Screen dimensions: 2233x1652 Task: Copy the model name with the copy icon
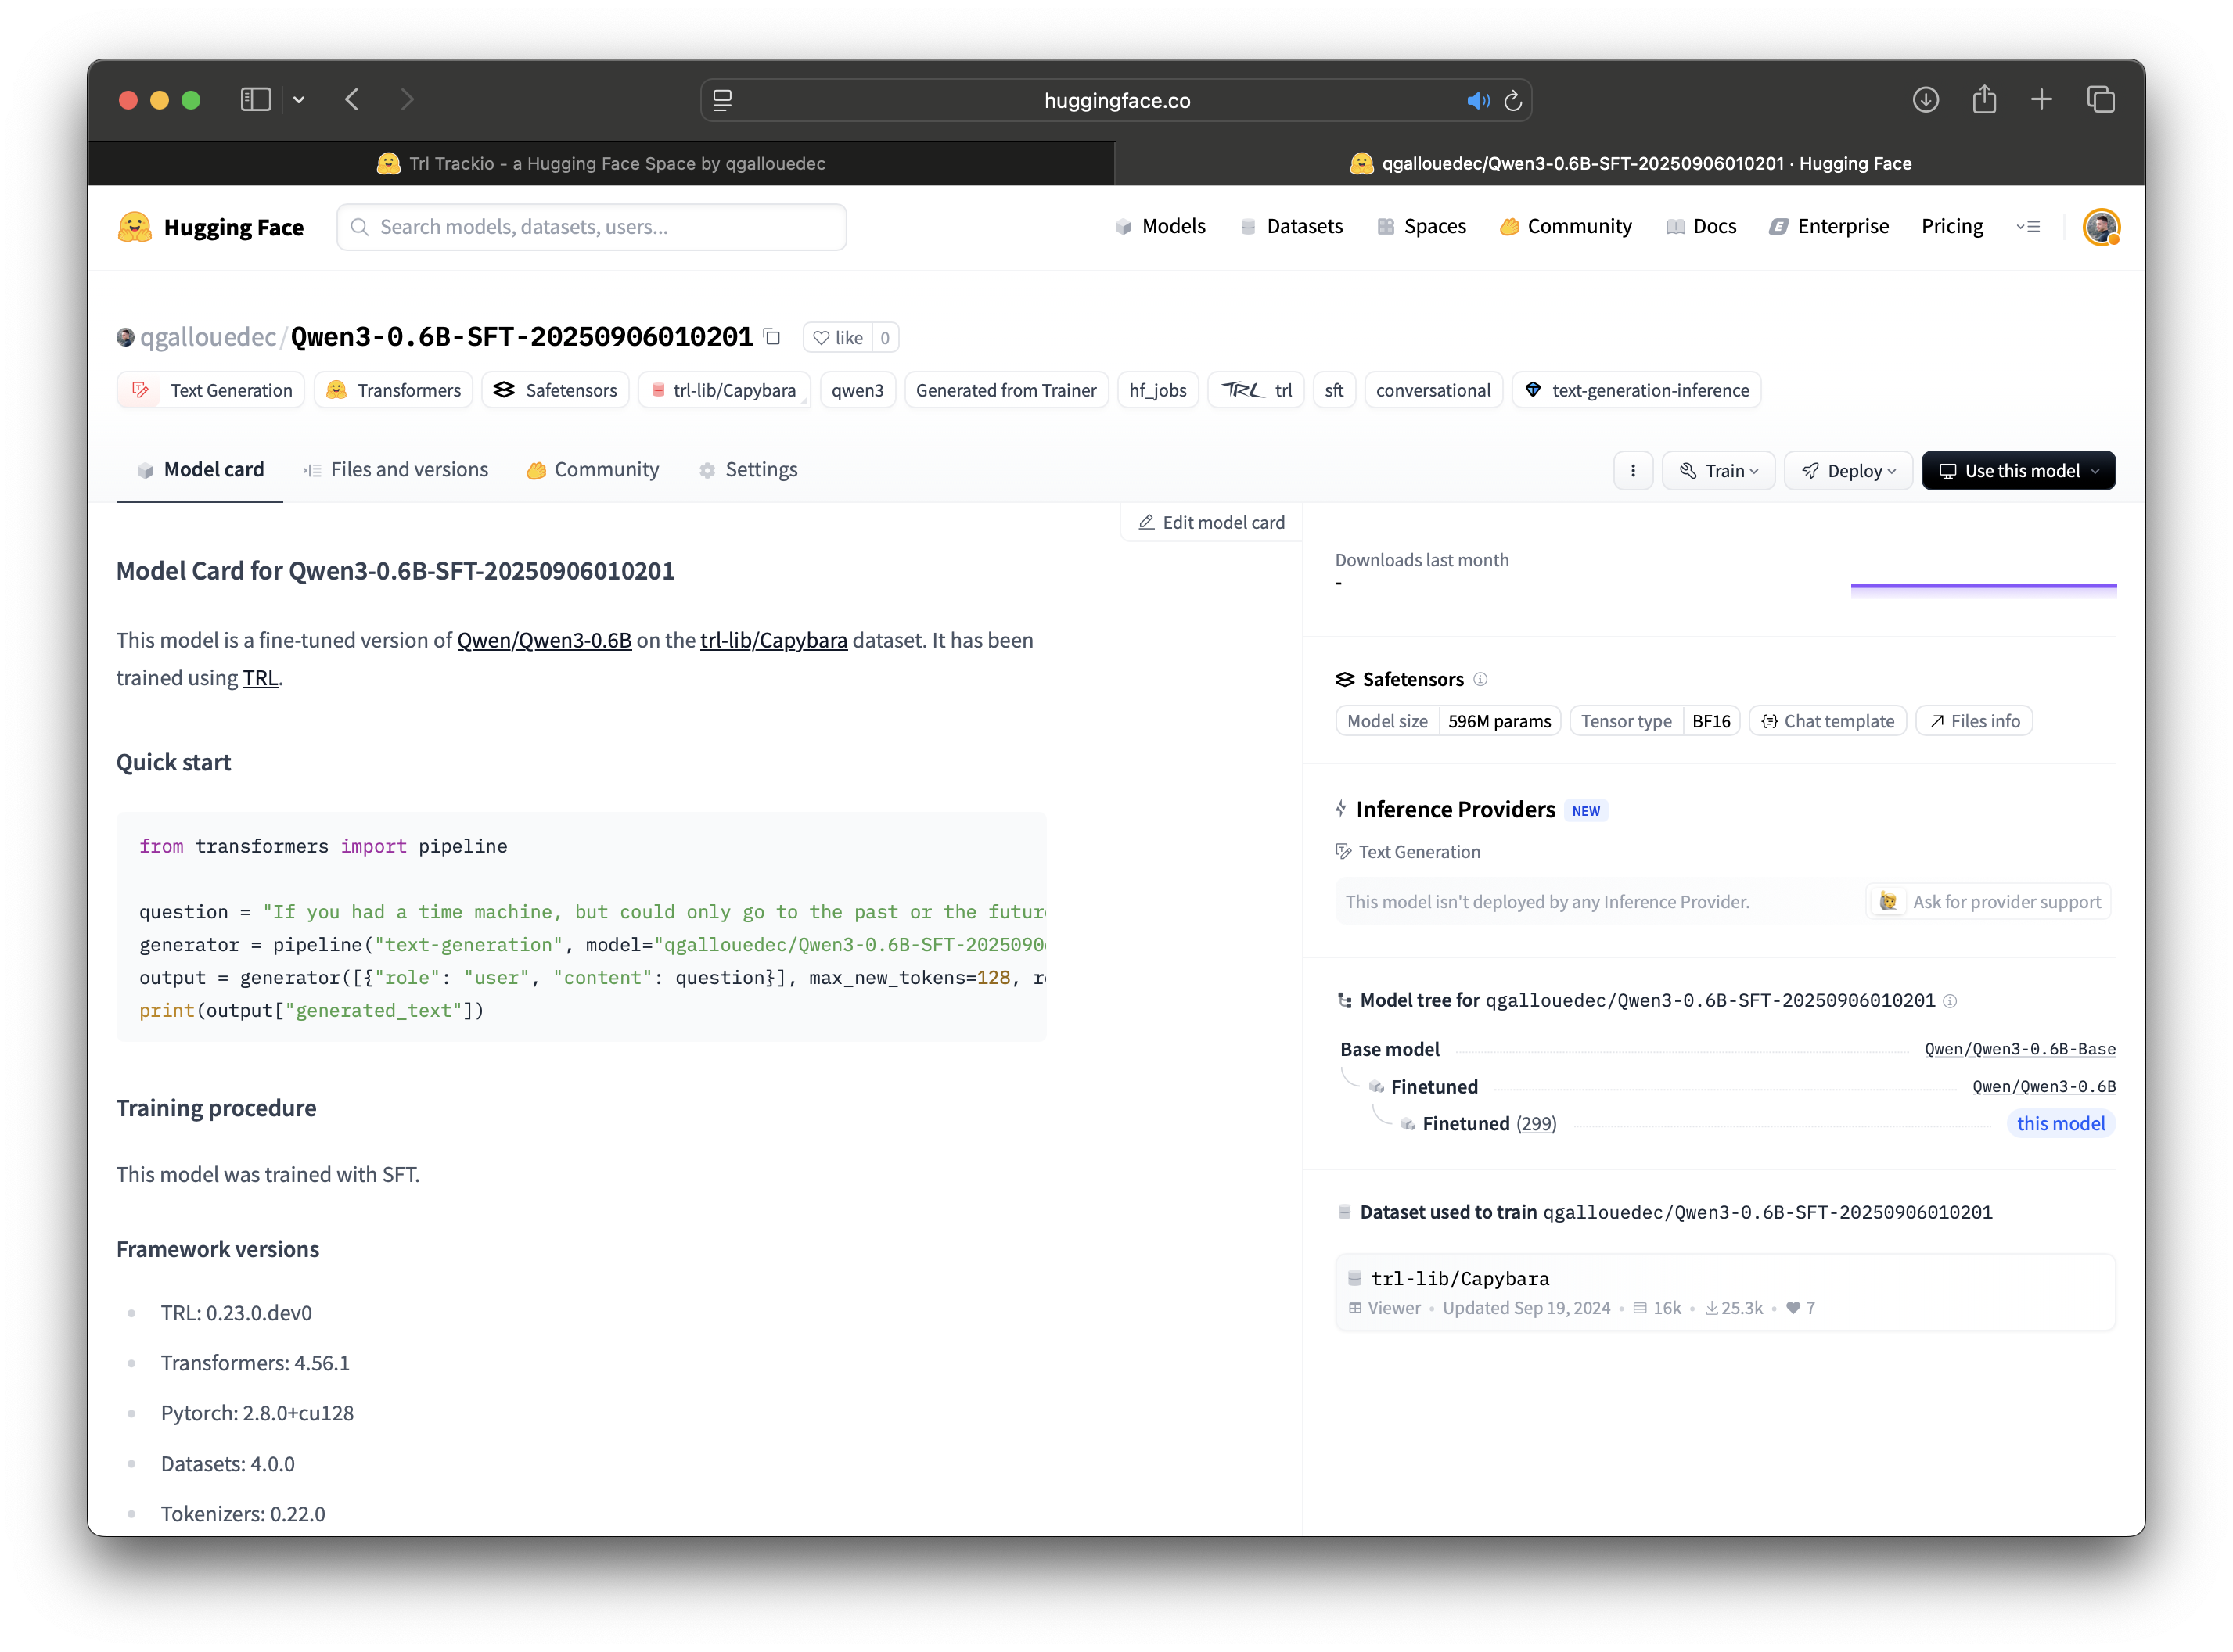(772, 337)
